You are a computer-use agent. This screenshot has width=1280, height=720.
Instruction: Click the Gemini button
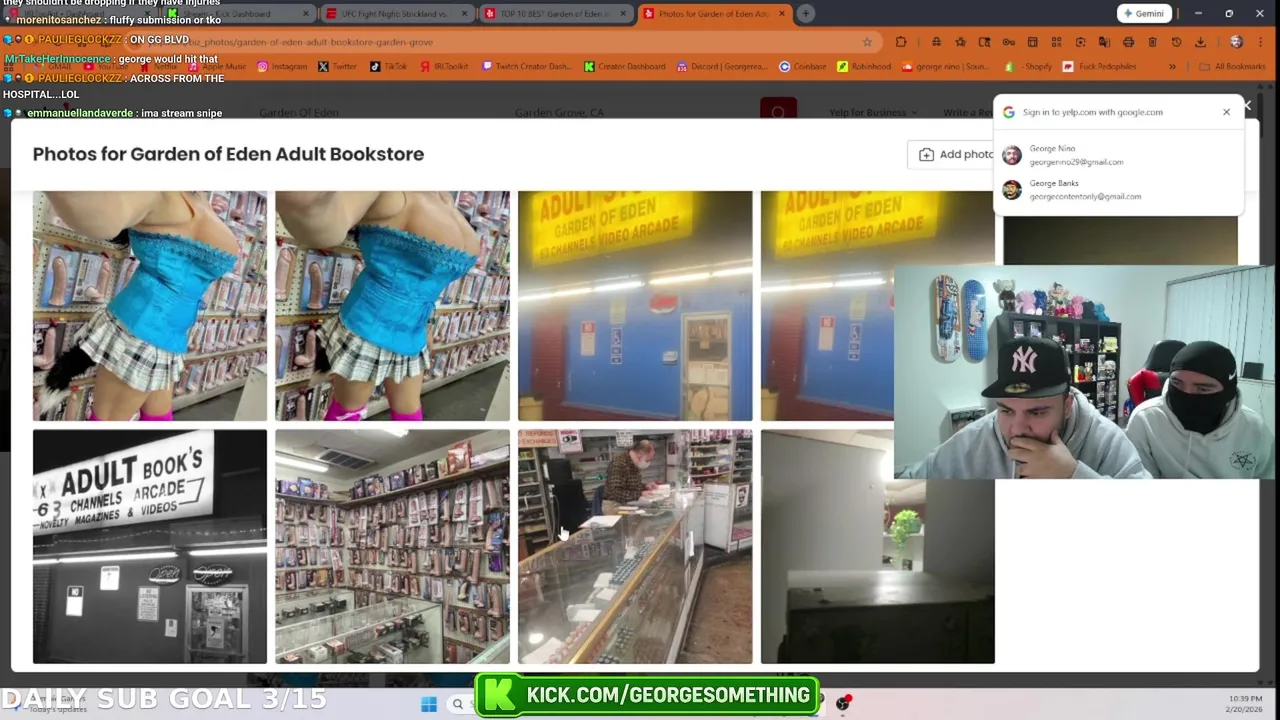click(1144, 14)
